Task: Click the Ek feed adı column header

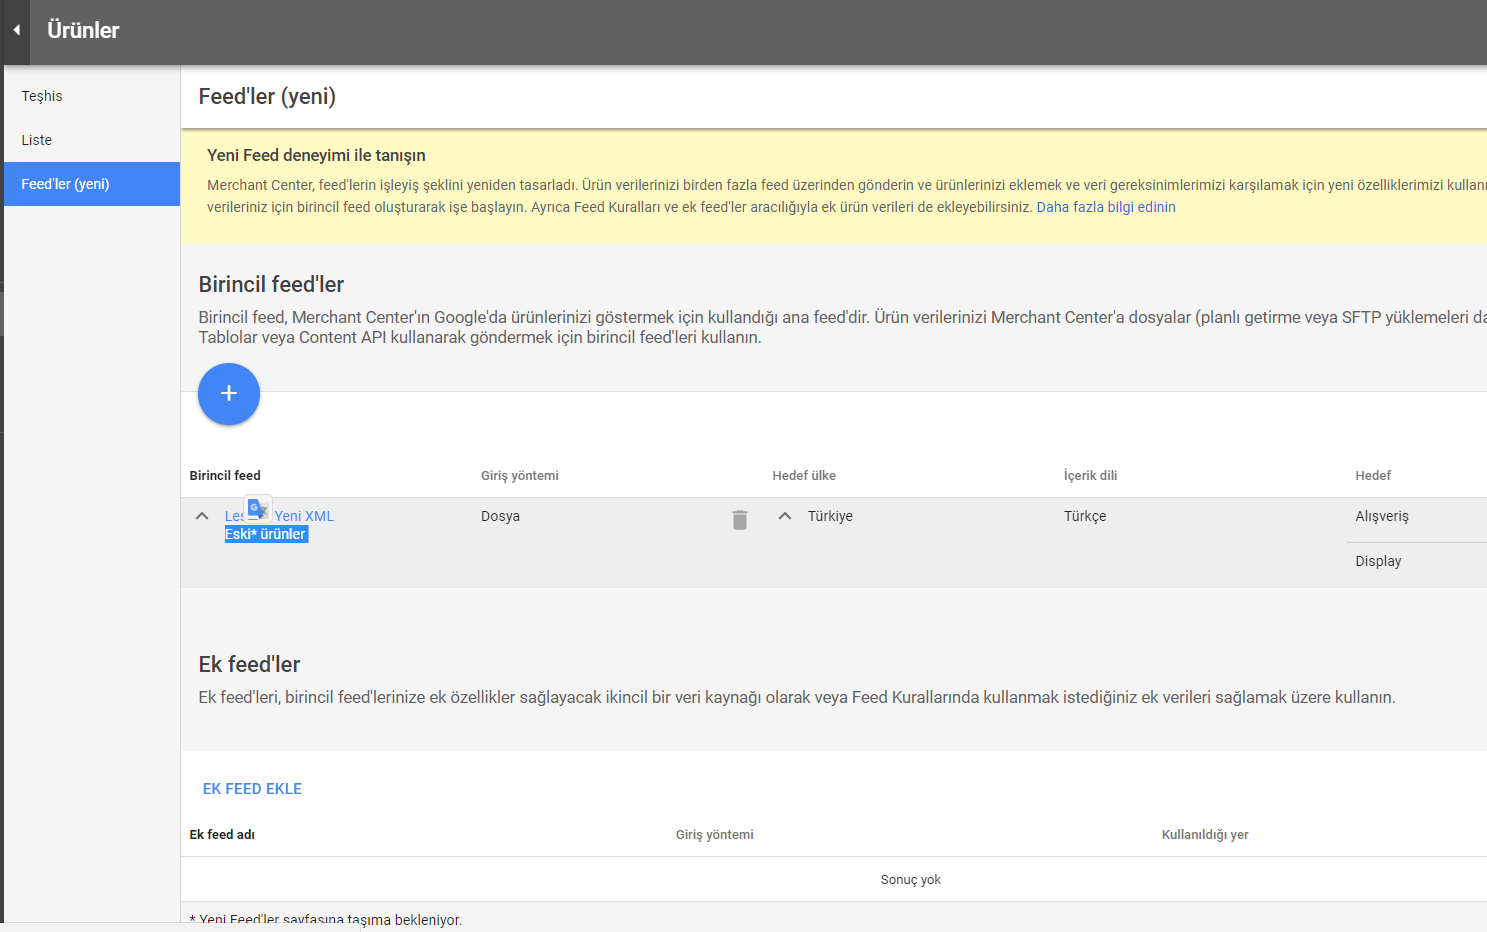Action: click(222, 835)
